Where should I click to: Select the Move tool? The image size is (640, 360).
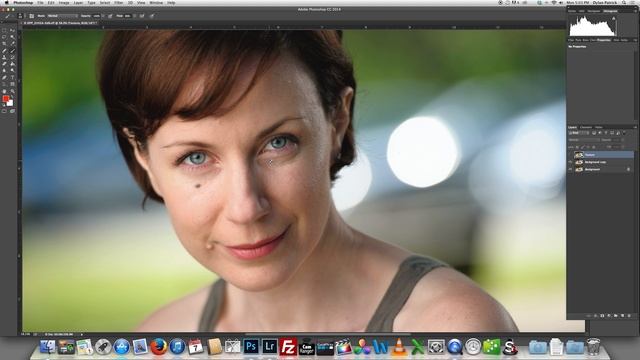click(x=12, y=30)
